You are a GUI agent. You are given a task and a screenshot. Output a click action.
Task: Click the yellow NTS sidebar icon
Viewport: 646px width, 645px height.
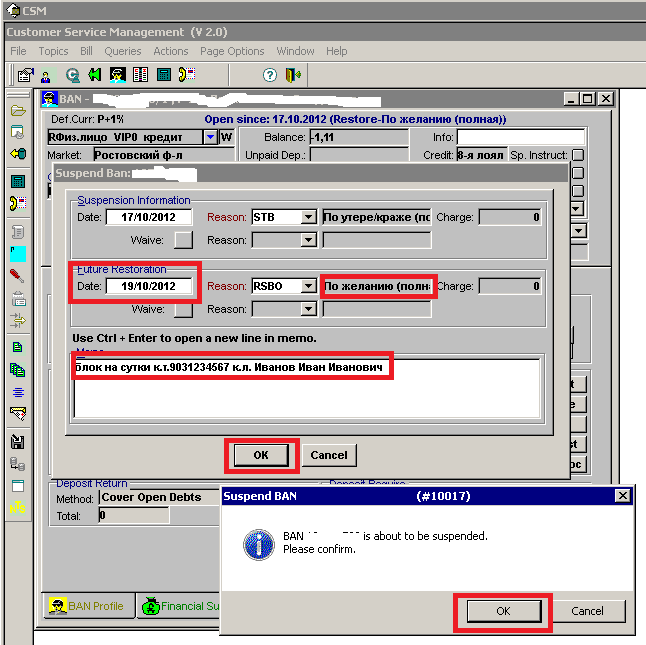tap(17, 508)
